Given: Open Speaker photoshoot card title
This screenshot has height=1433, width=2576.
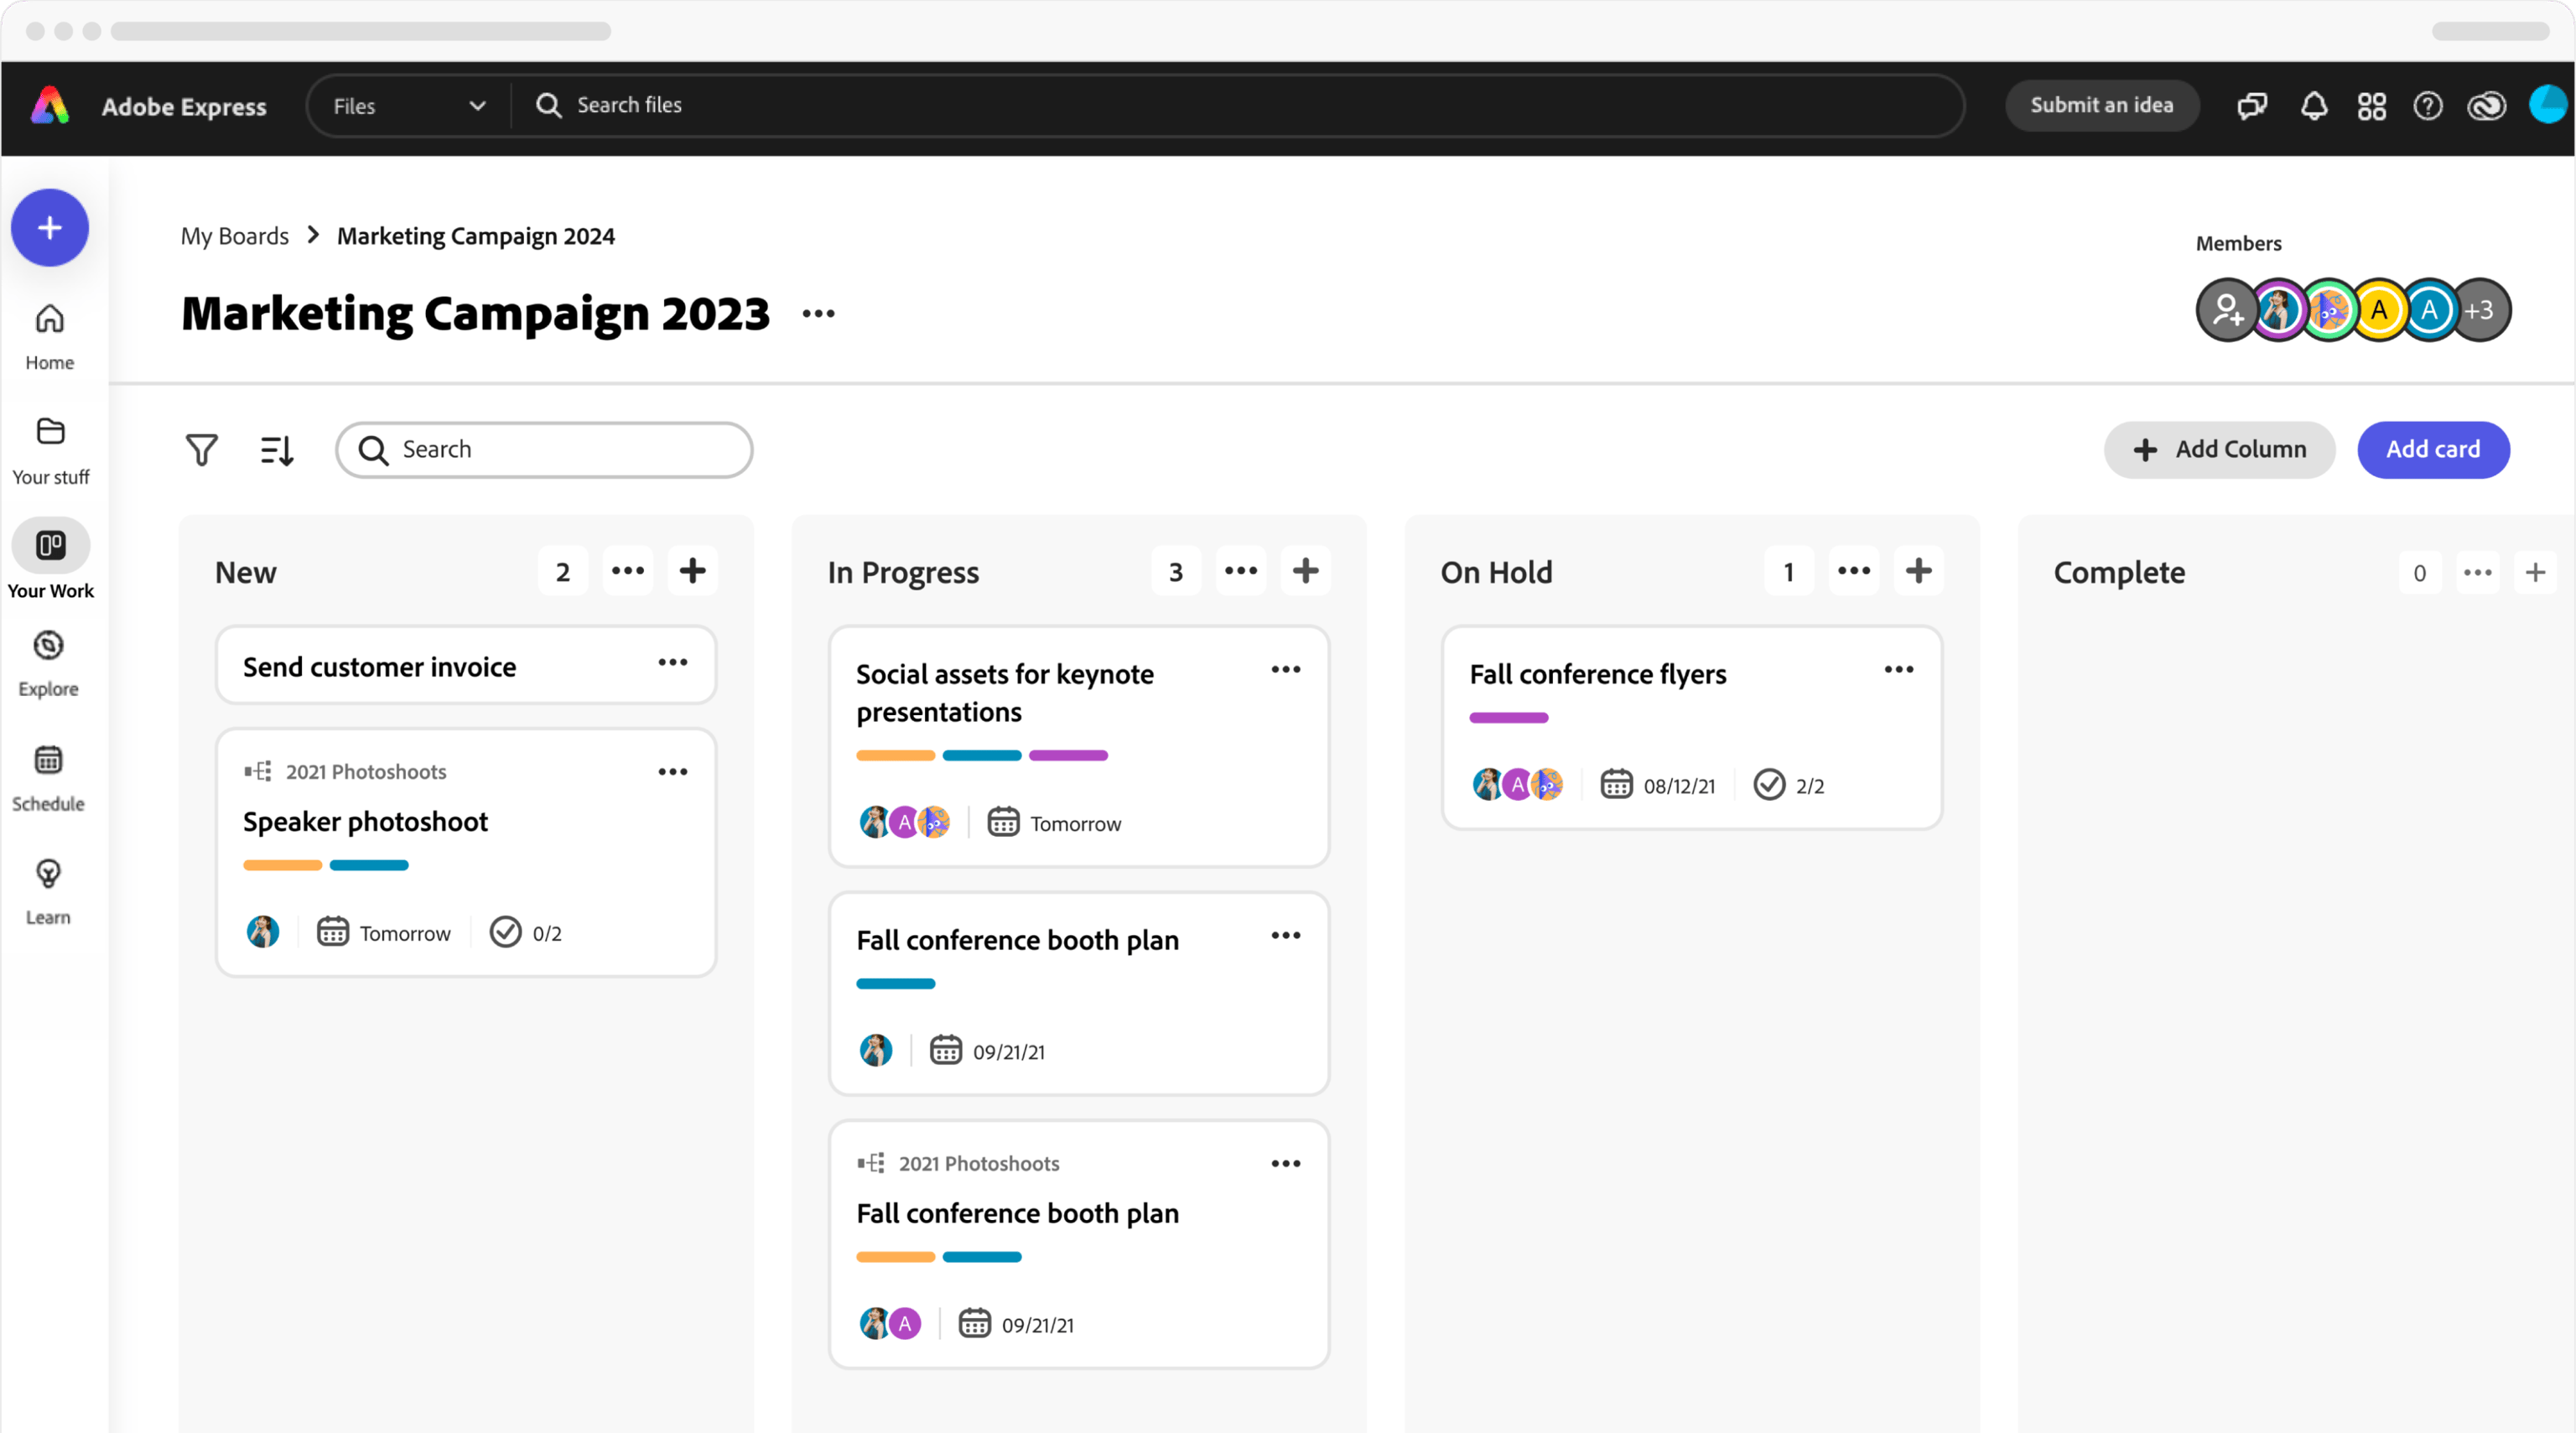Looking at the screenshot, I should click(365, 822).
